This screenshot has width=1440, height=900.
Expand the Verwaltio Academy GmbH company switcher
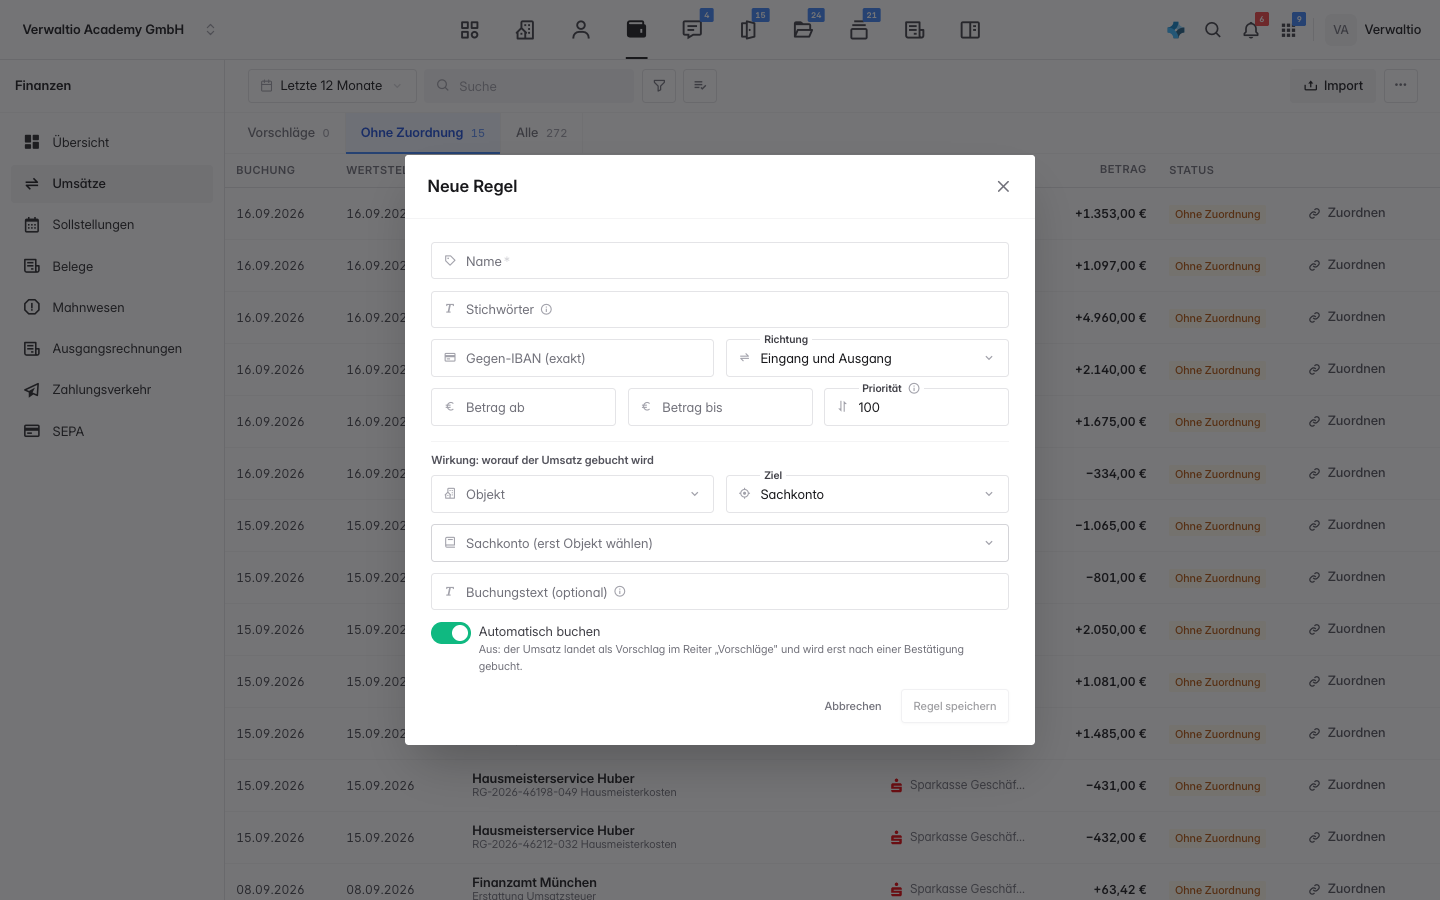[119, 30]
